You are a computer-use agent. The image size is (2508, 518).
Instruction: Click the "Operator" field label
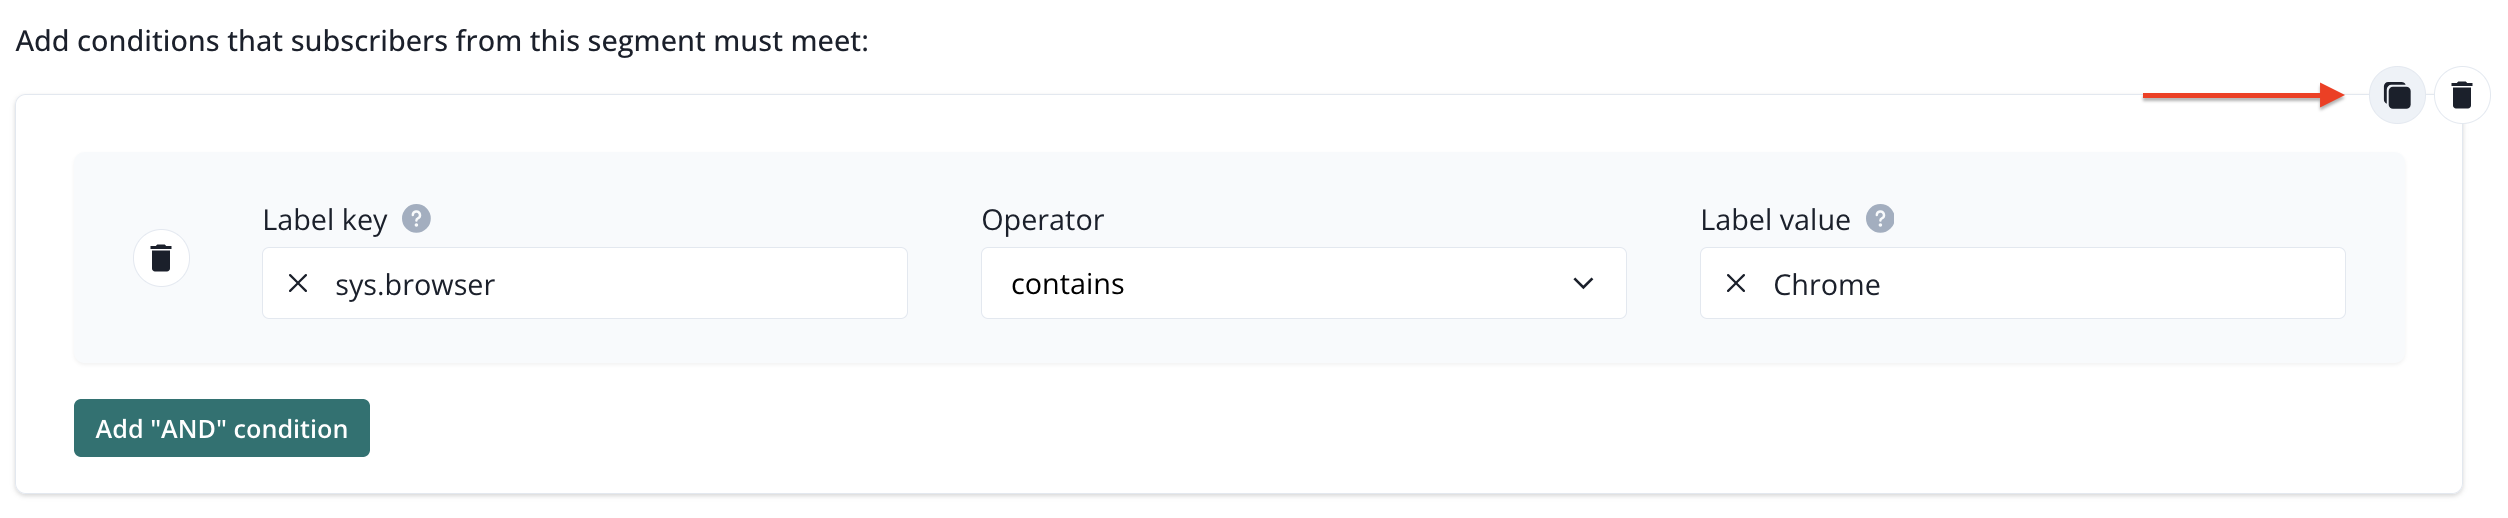[x=1042, y=220]
